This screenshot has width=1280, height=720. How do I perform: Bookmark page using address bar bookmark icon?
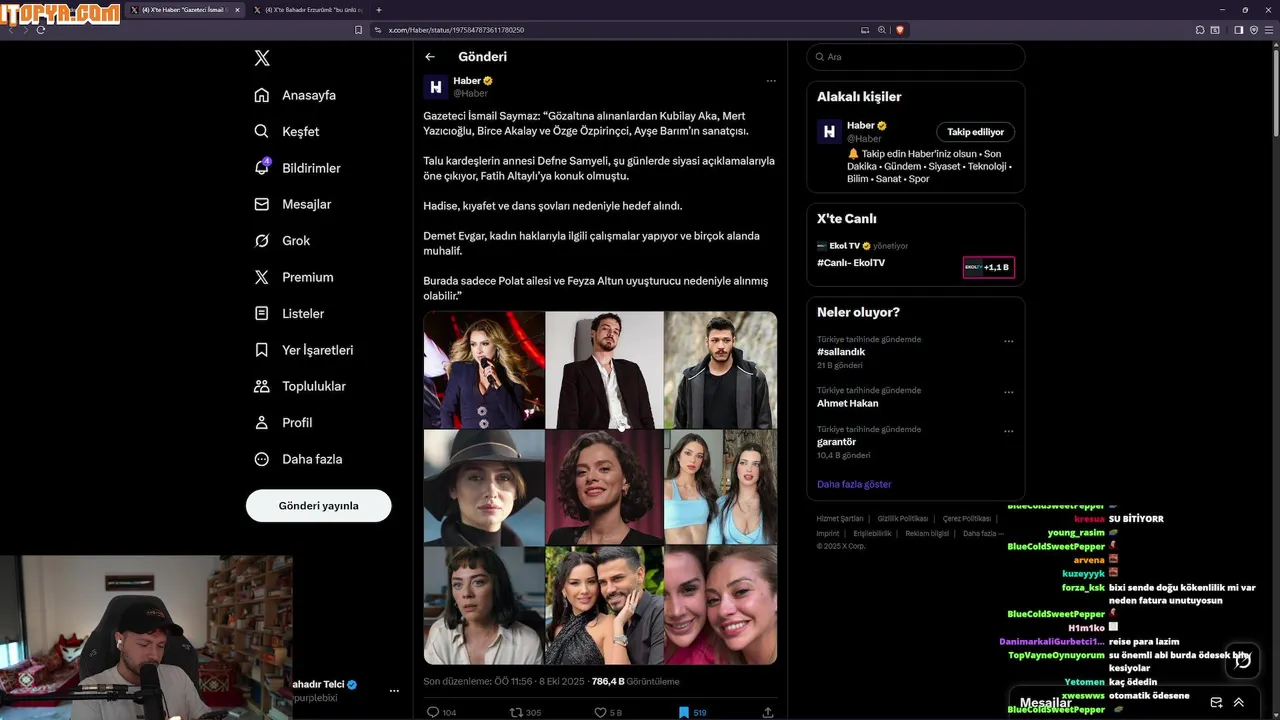click(x=359, y=30)
